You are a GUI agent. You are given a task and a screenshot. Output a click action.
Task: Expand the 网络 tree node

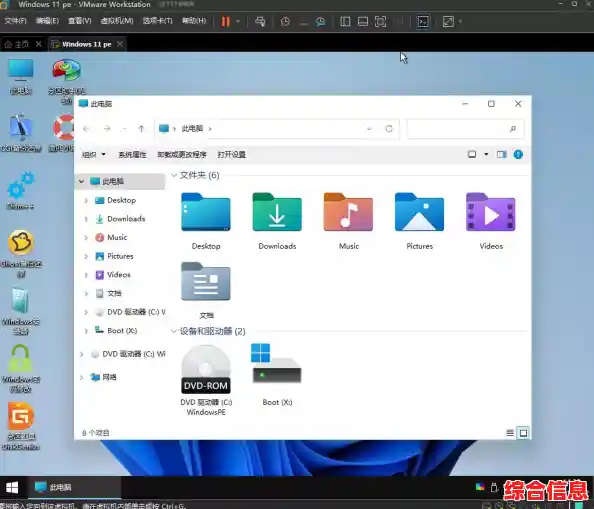tap(81, 377)
